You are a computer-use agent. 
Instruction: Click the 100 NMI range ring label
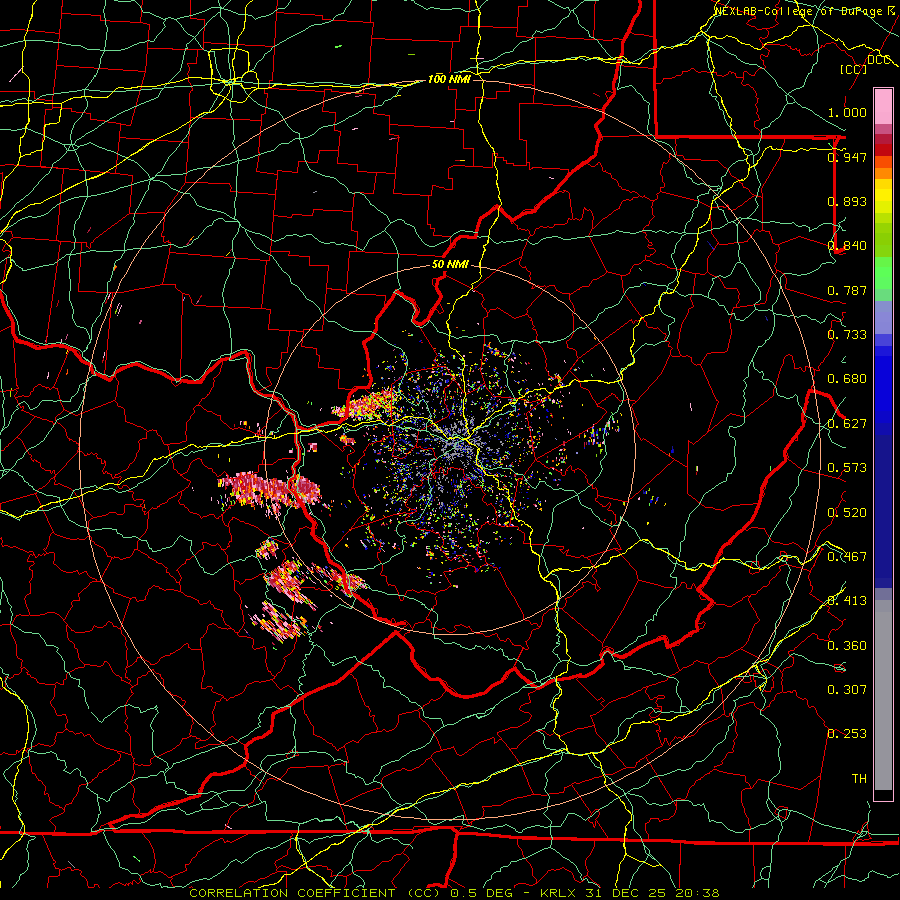click(x=449, y=79)
